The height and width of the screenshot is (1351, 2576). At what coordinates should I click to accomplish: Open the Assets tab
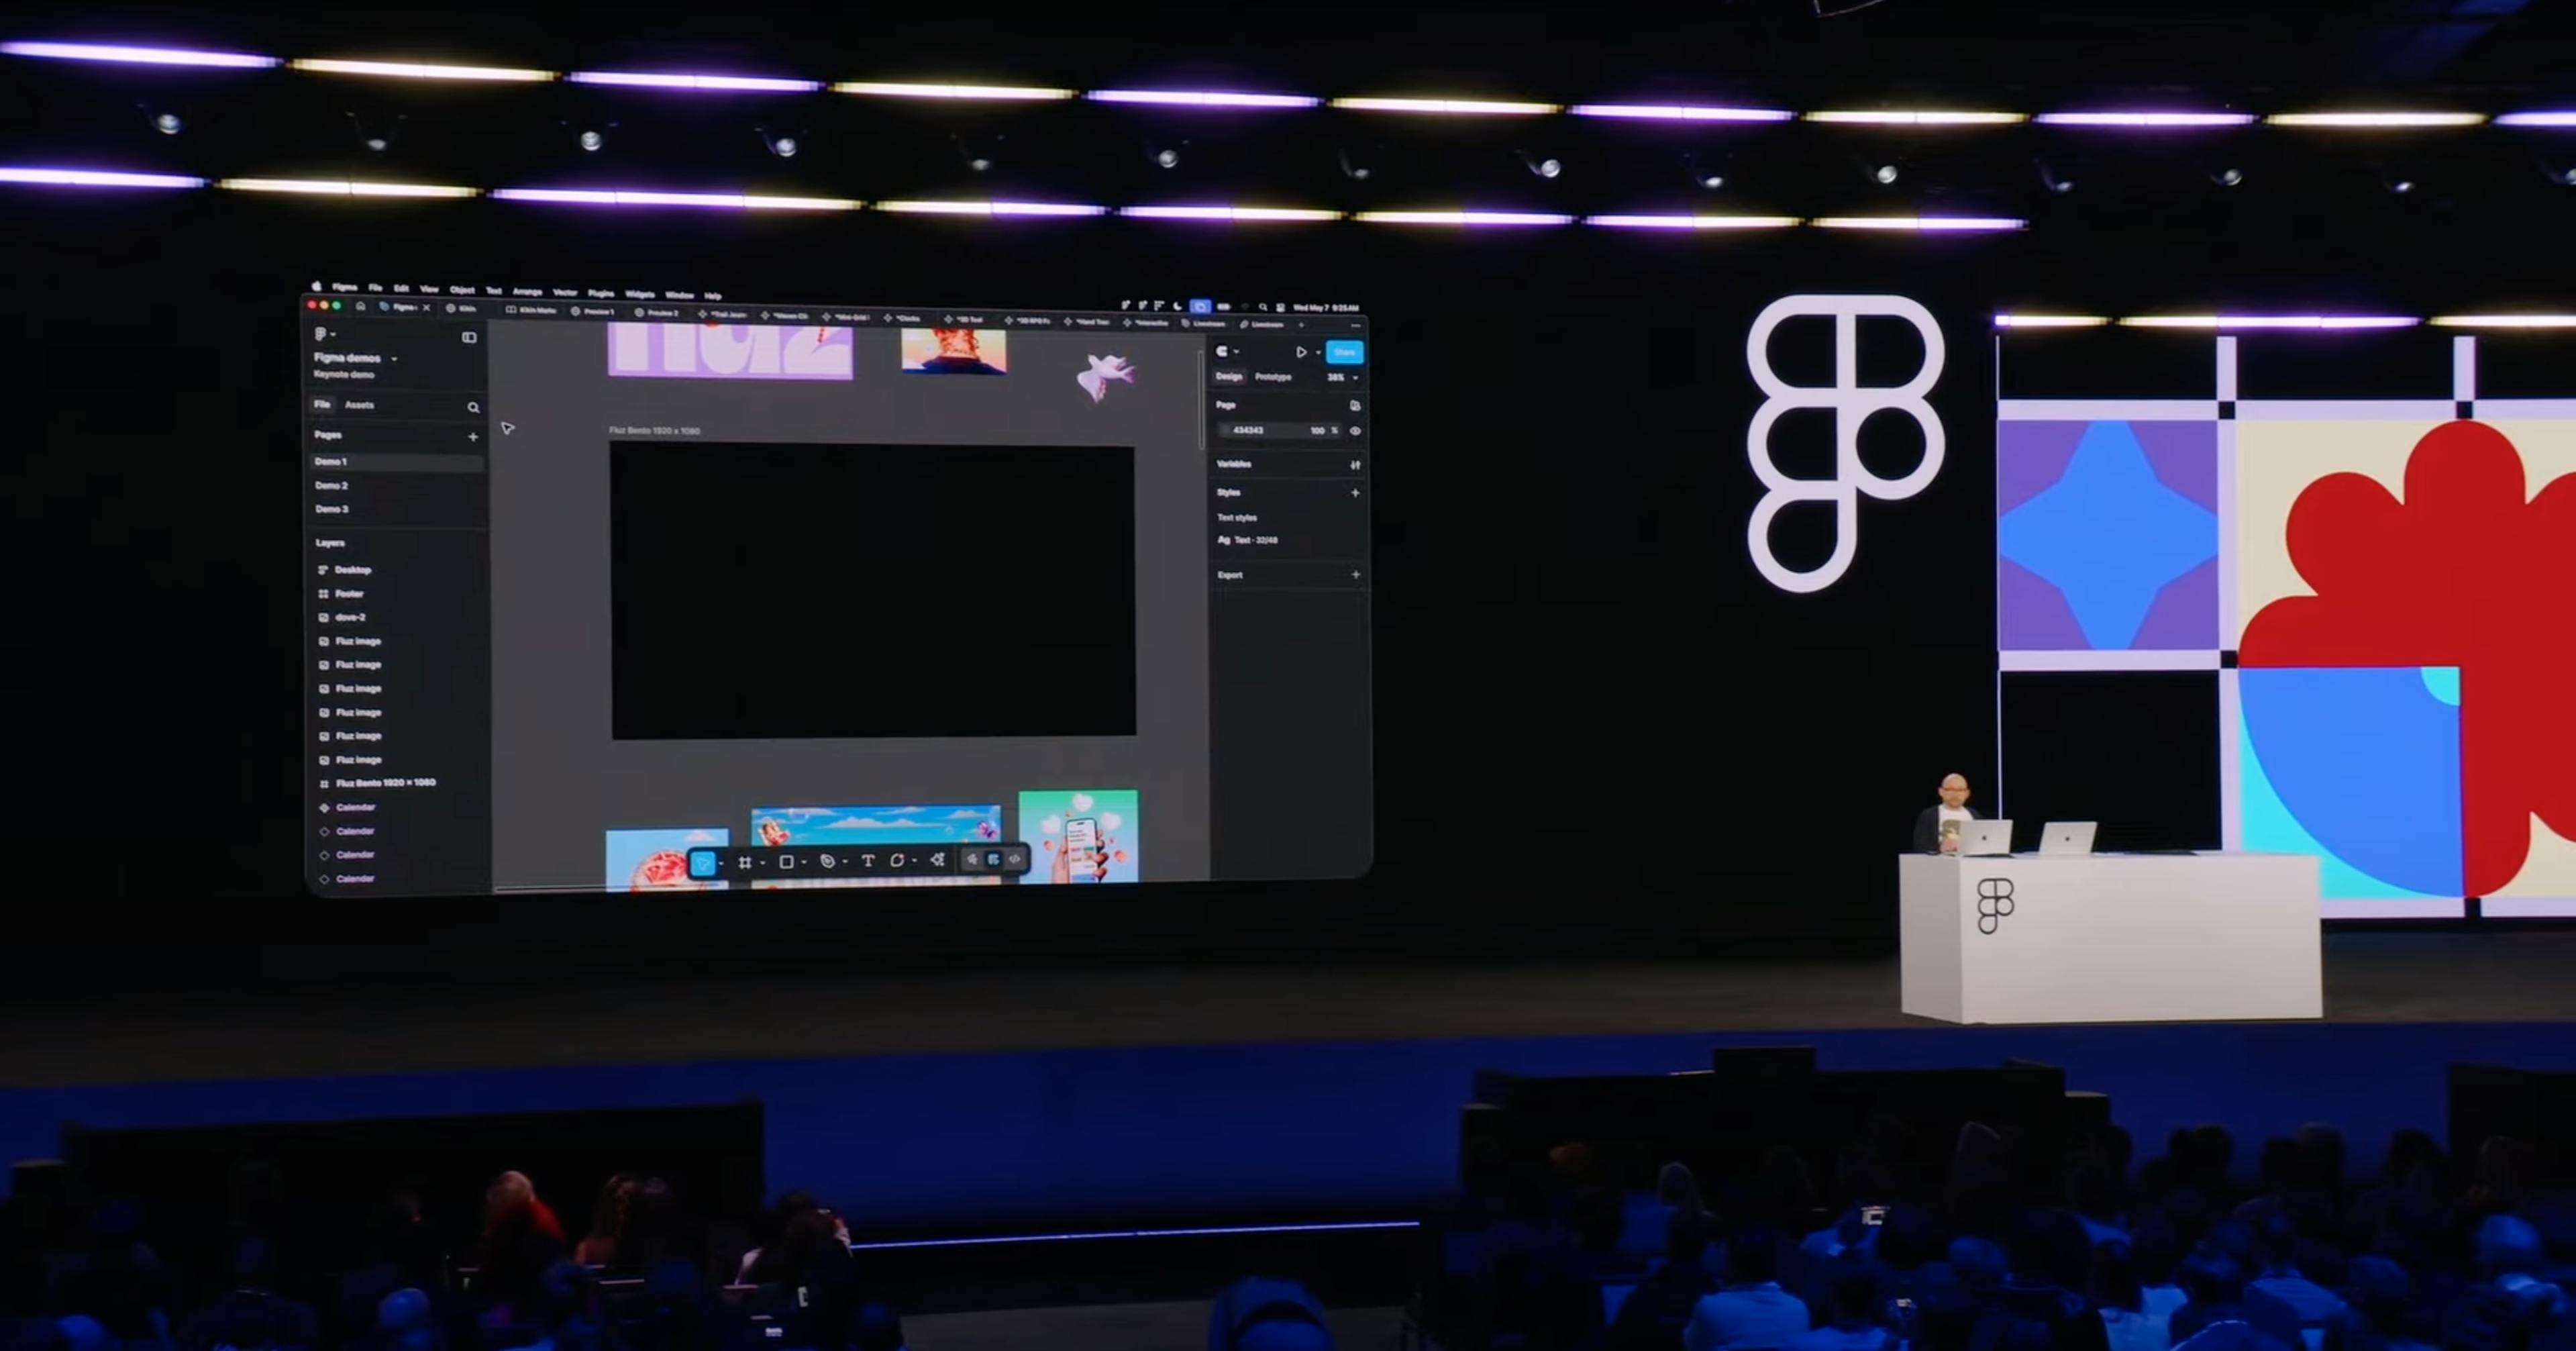pos(359,405)
